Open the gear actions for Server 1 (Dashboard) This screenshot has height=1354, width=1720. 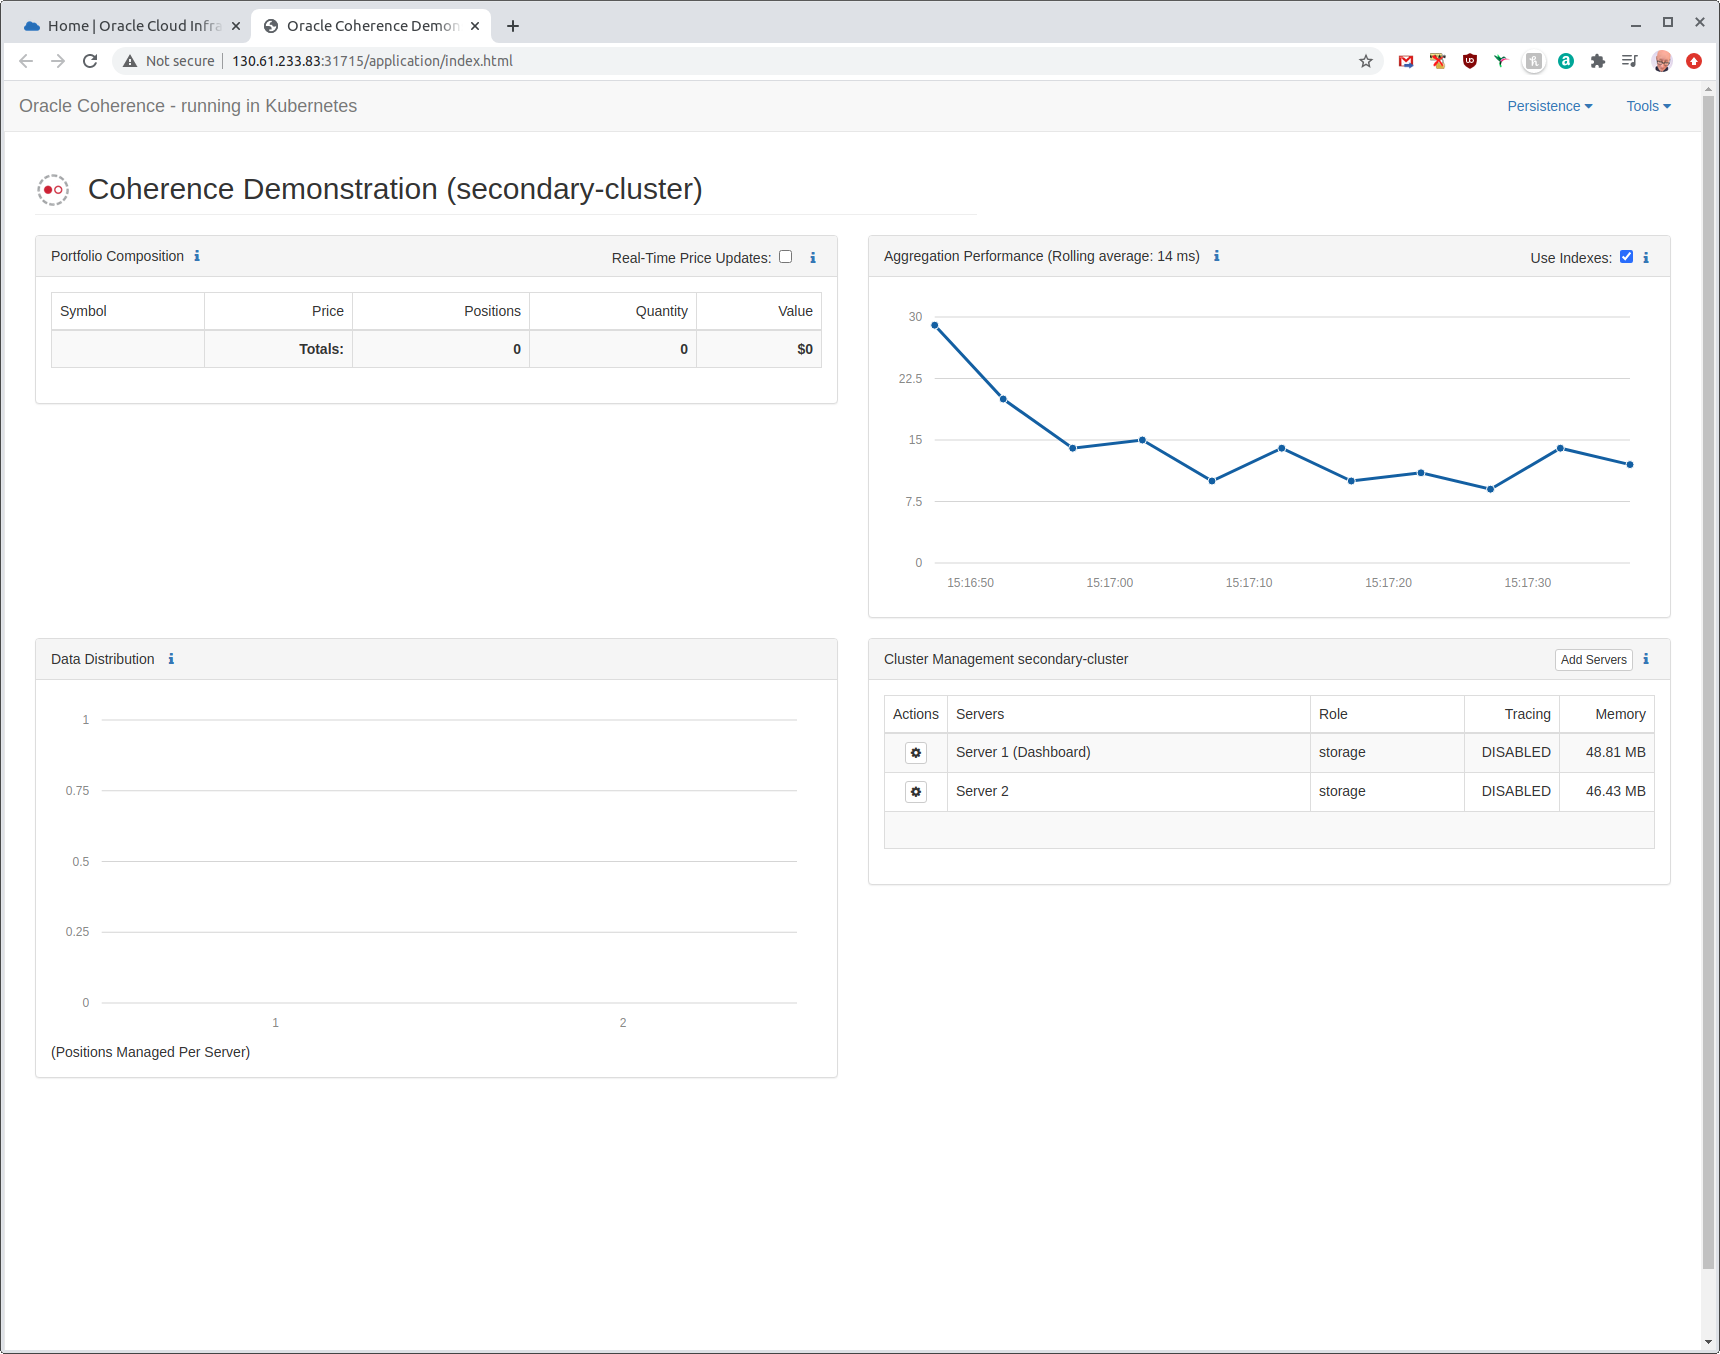[916, 753]
